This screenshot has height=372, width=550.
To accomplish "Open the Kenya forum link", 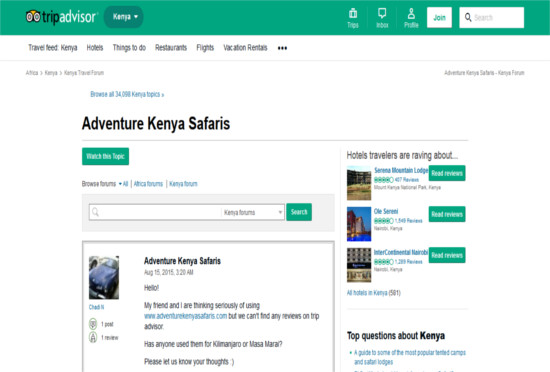I will 183,184.
